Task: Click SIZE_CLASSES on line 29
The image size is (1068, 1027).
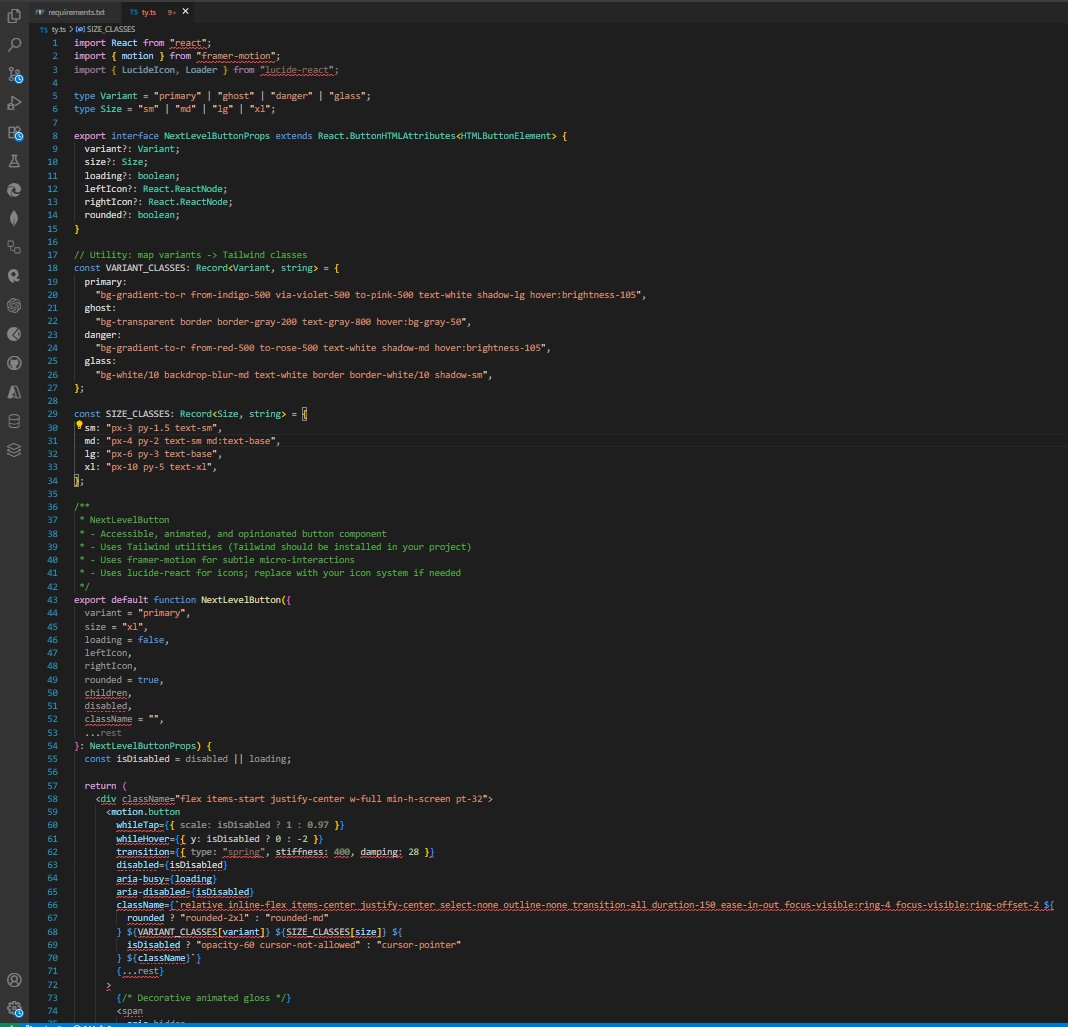Action: [x=137, y=414]
